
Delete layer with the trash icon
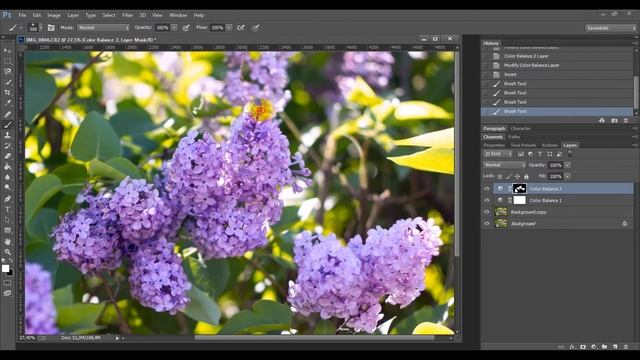(x=626, y=347)
